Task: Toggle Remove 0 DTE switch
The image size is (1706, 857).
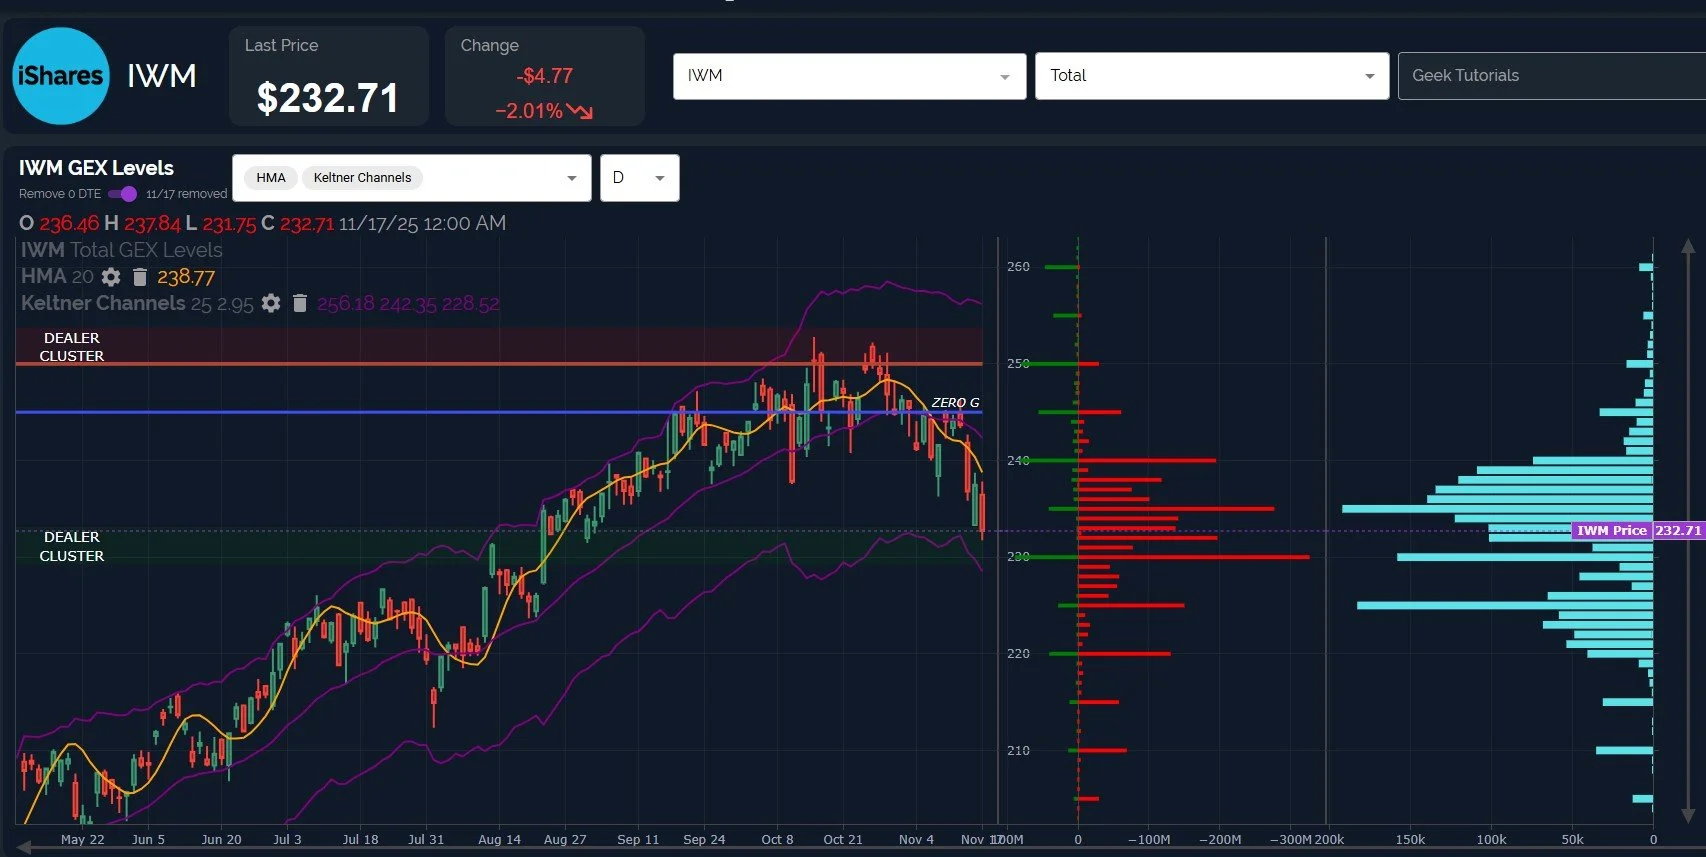Action: point(122,194)
